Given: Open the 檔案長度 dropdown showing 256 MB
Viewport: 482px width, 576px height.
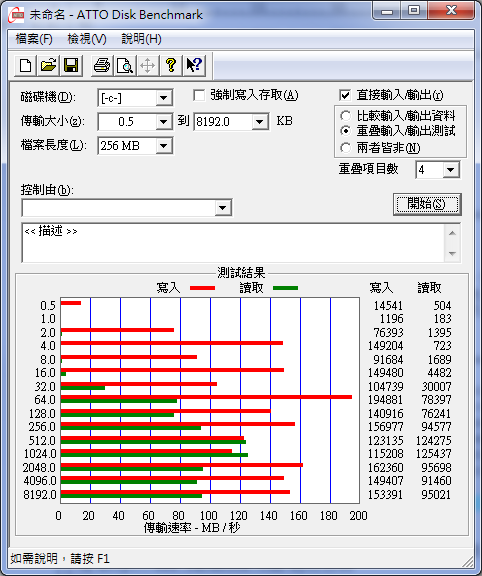Looking at the screenshot, I should click(x=164, y=146).
